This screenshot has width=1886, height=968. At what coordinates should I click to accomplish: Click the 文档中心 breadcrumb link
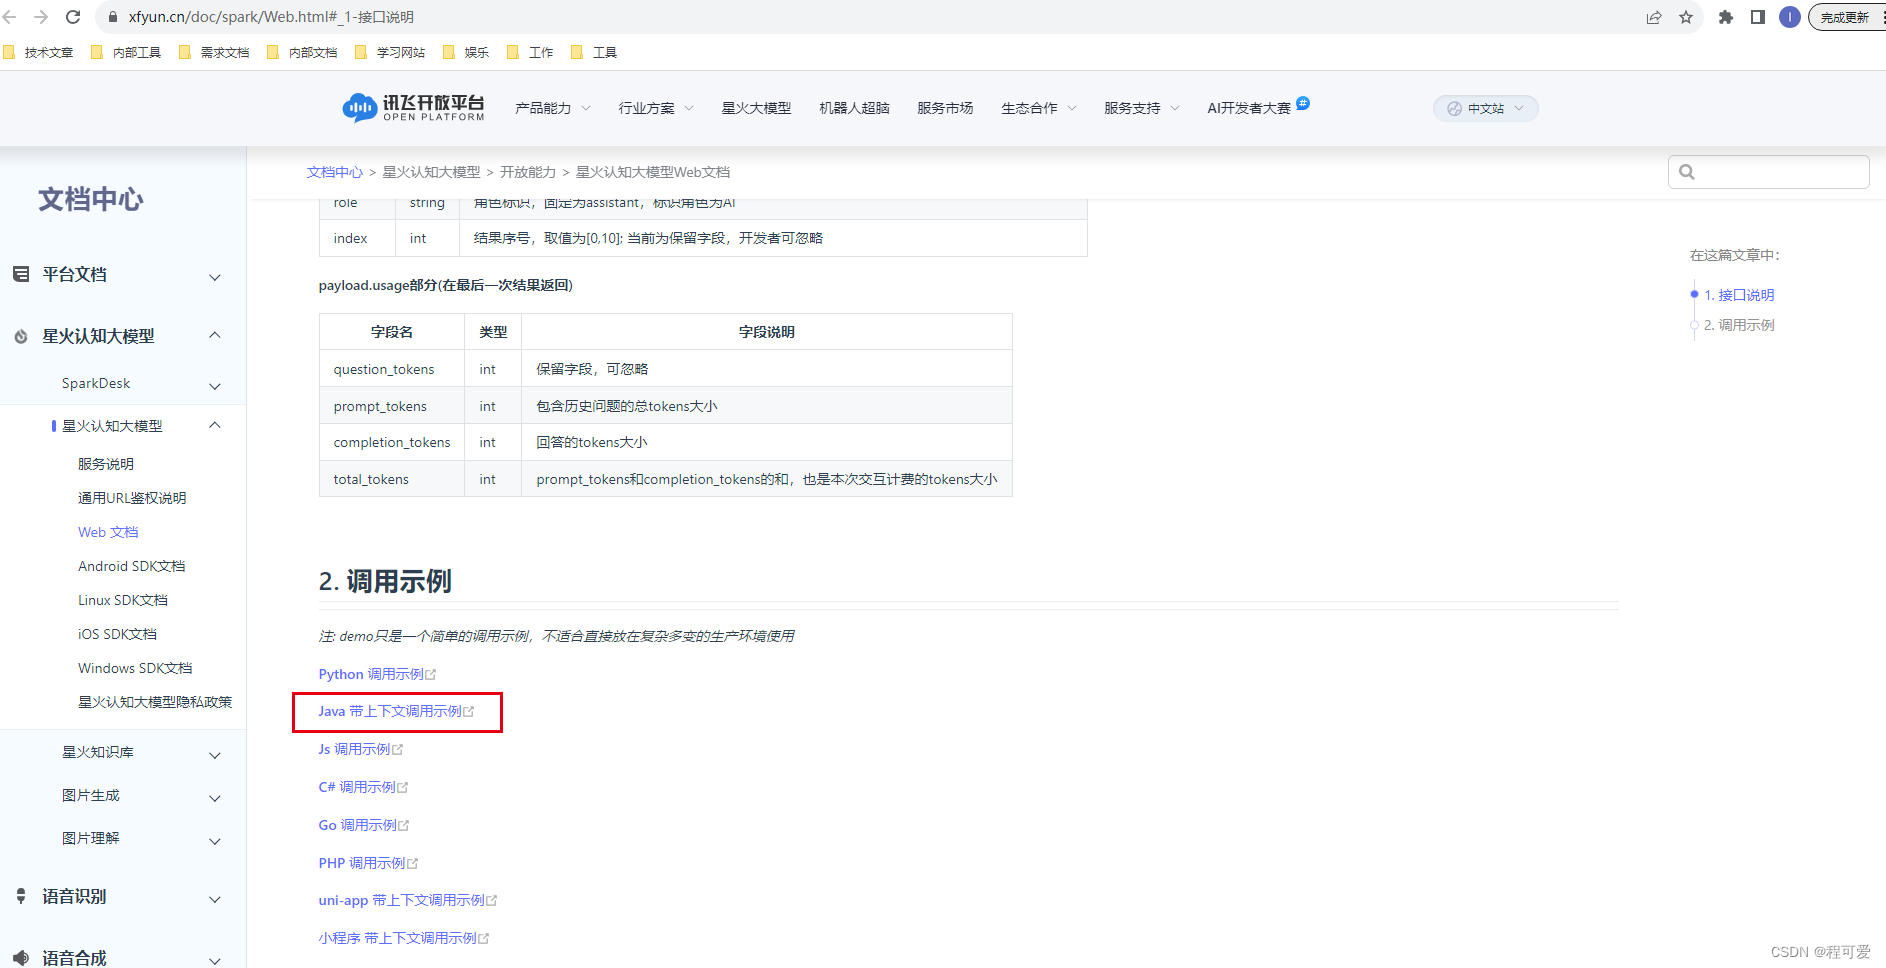(334, 172)
